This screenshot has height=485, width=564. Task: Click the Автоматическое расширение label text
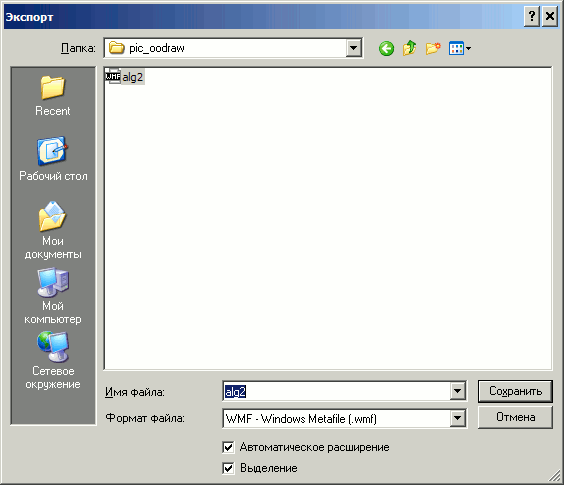click(314, 447)
